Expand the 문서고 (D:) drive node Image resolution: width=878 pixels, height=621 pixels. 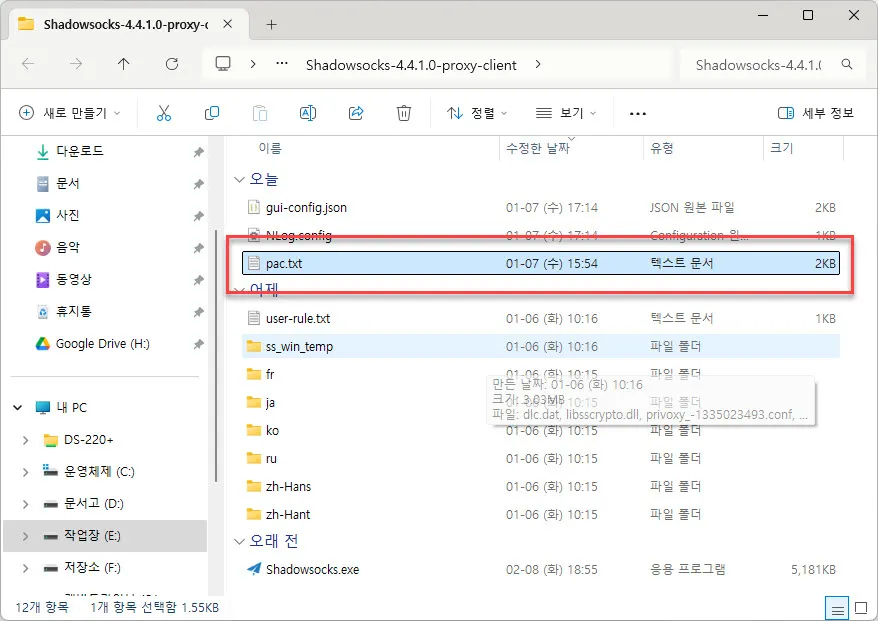[x=25, y=504]
